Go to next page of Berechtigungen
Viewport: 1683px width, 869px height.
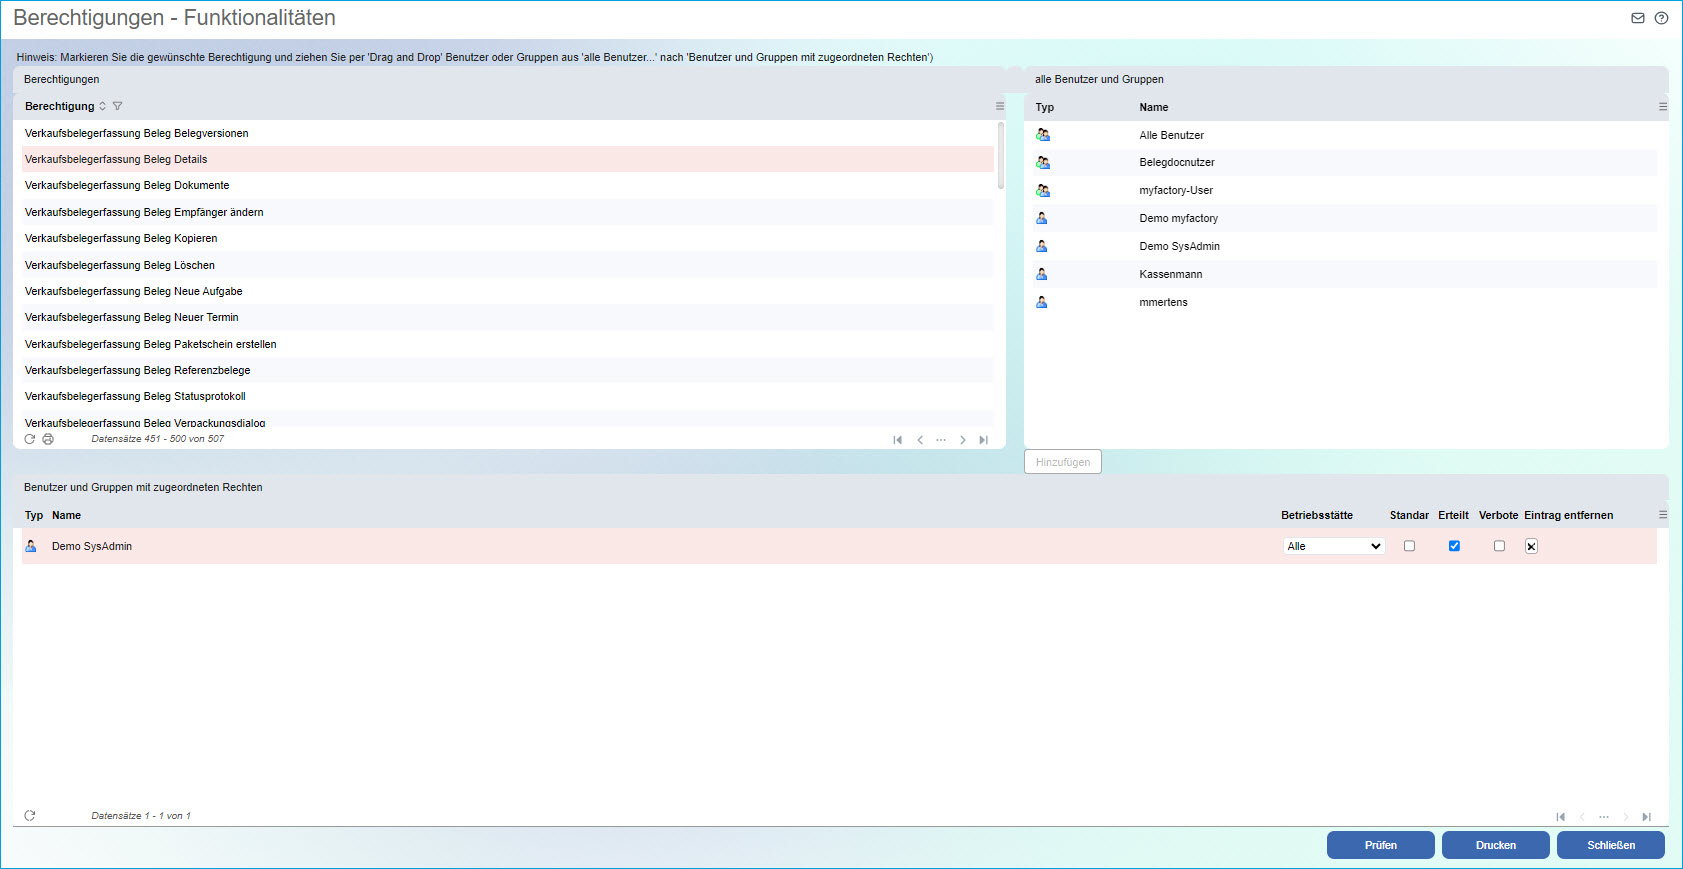962,440
